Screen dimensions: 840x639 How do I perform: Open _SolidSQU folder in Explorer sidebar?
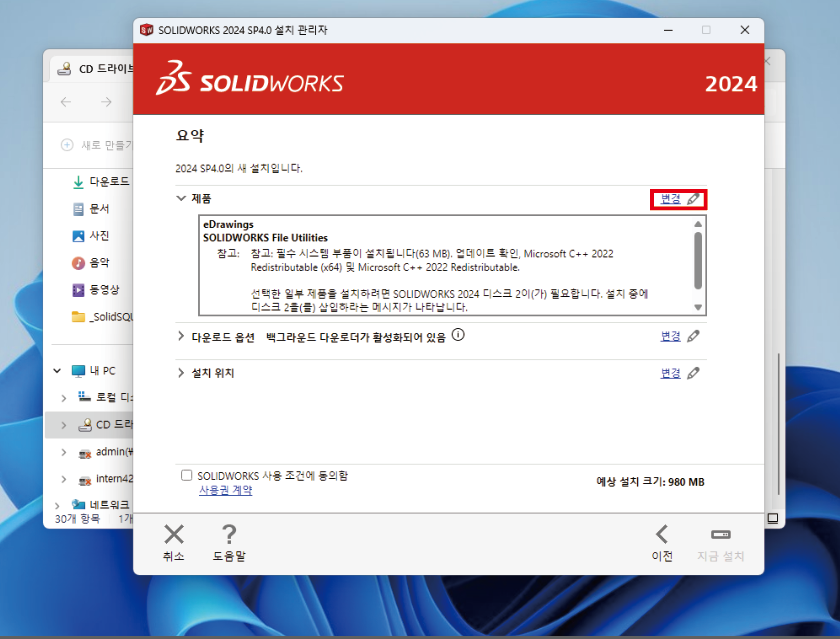point(102,317)
